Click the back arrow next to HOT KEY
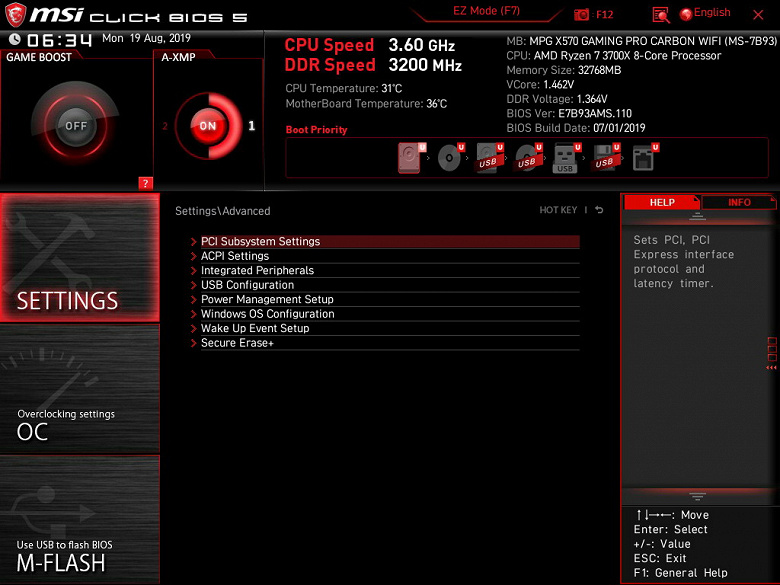 (599, 210)
